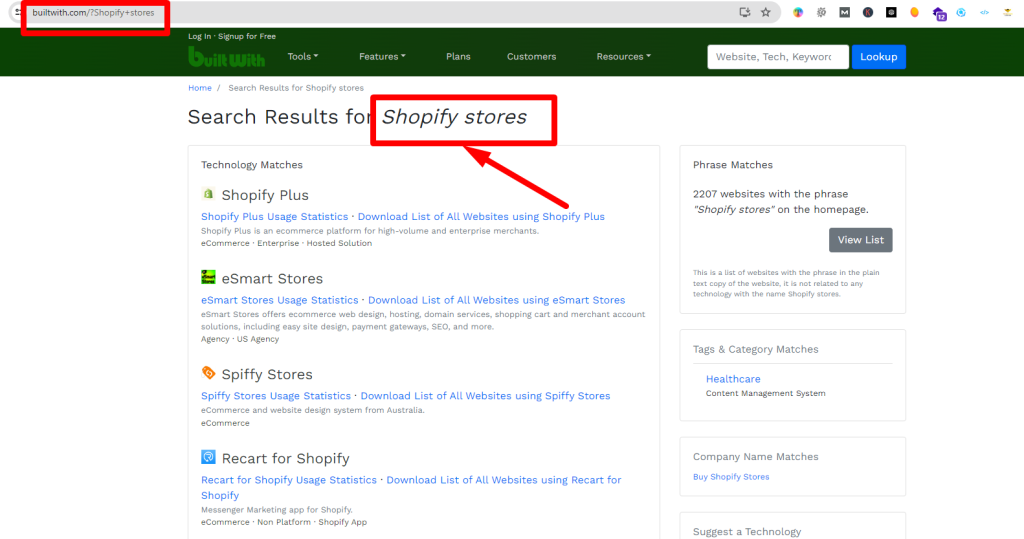This screenshot has height=539, width=1024.
Task: Click the Log In link
Action: (199, 37)
